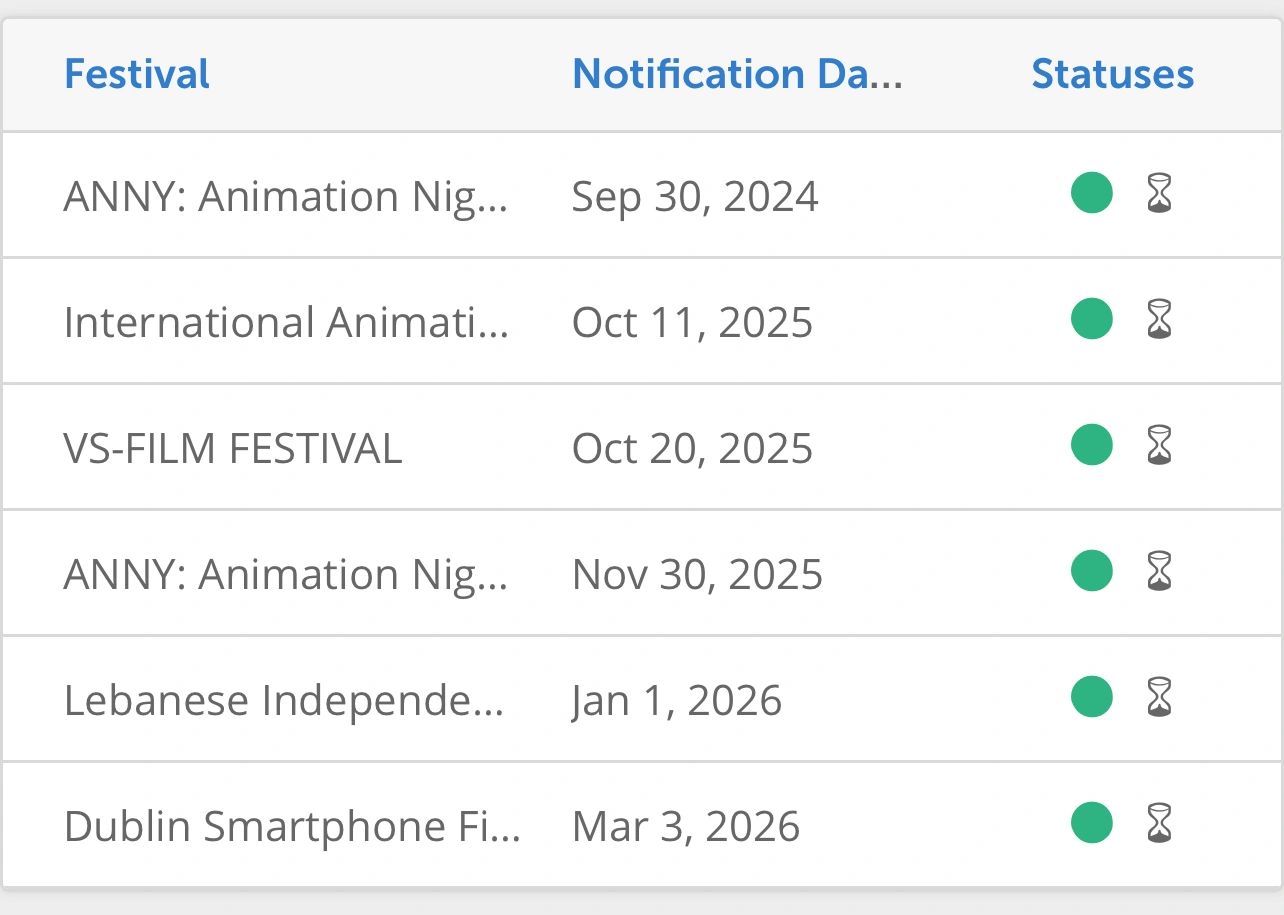This screenshot has width=1284, height=915.
Task: Click hourglass icon in Dublin Smartphone row
Action: pyautogui.click(x=1158, y=823)
